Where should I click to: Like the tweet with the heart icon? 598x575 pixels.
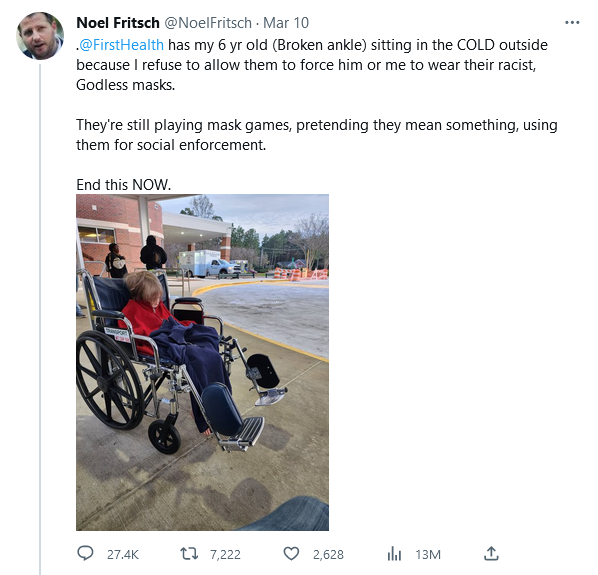(x=291, y=554)
